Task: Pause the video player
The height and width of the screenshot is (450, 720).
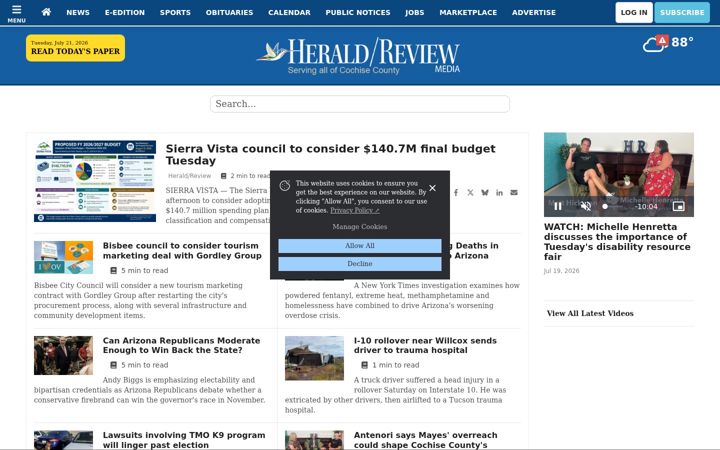Action: coord(557,206)
